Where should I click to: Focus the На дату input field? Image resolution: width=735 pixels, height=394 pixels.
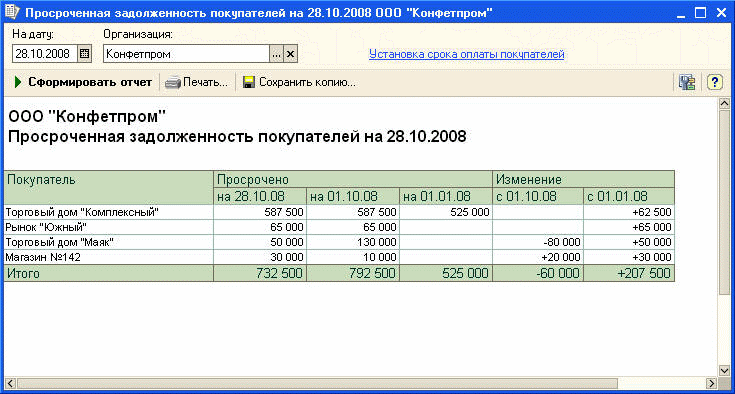coord(45,54)
